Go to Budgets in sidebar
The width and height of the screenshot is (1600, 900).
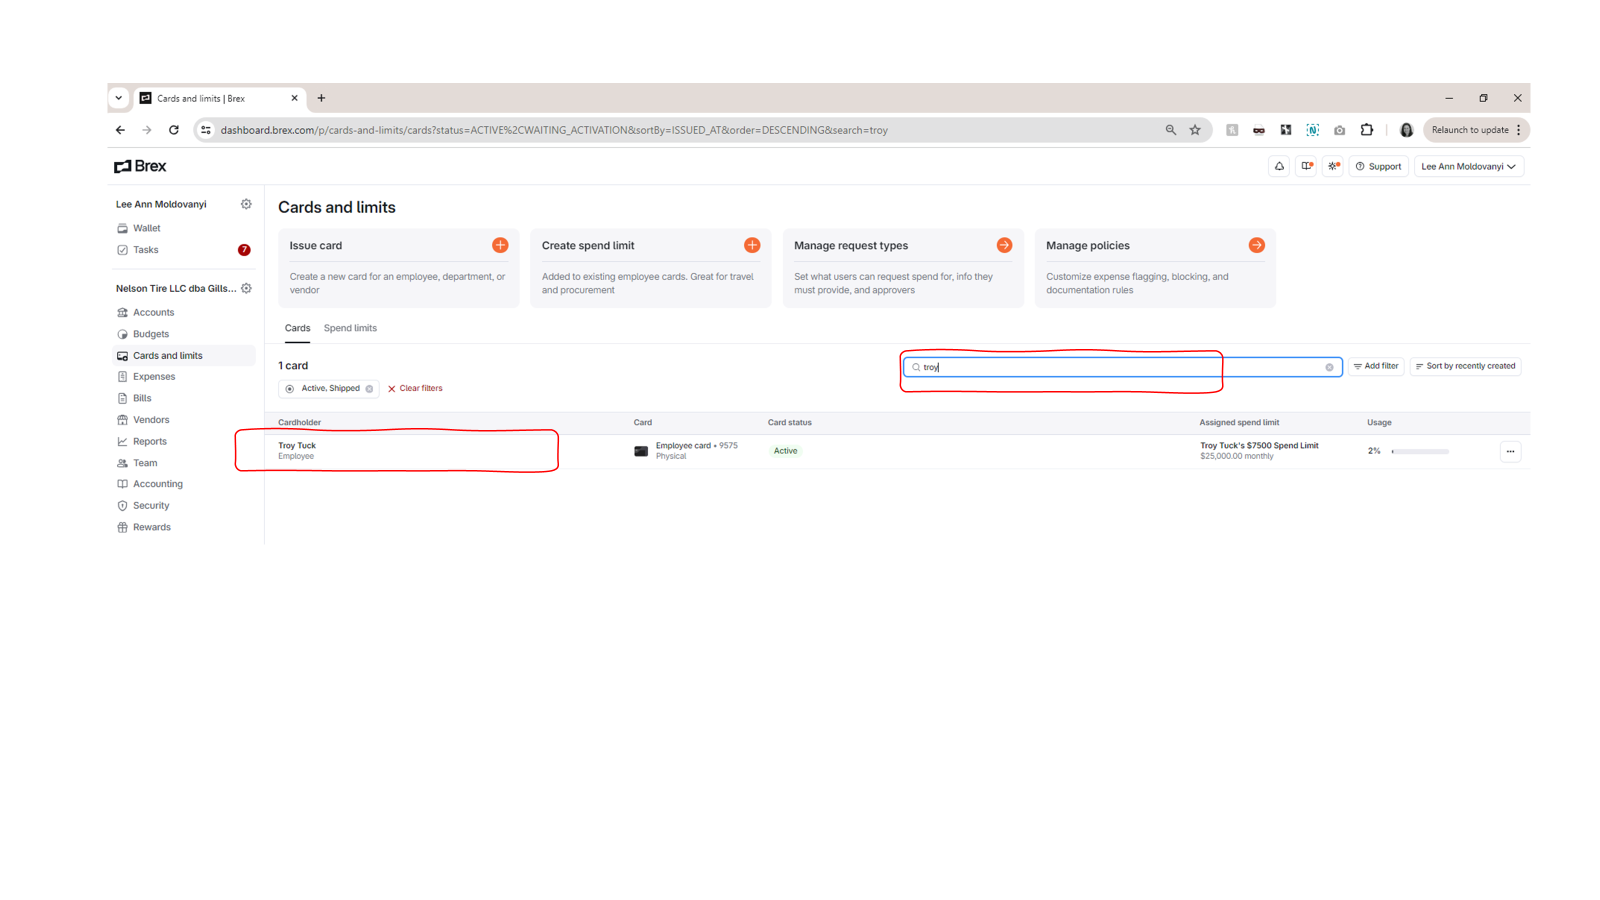click(151, 334)
